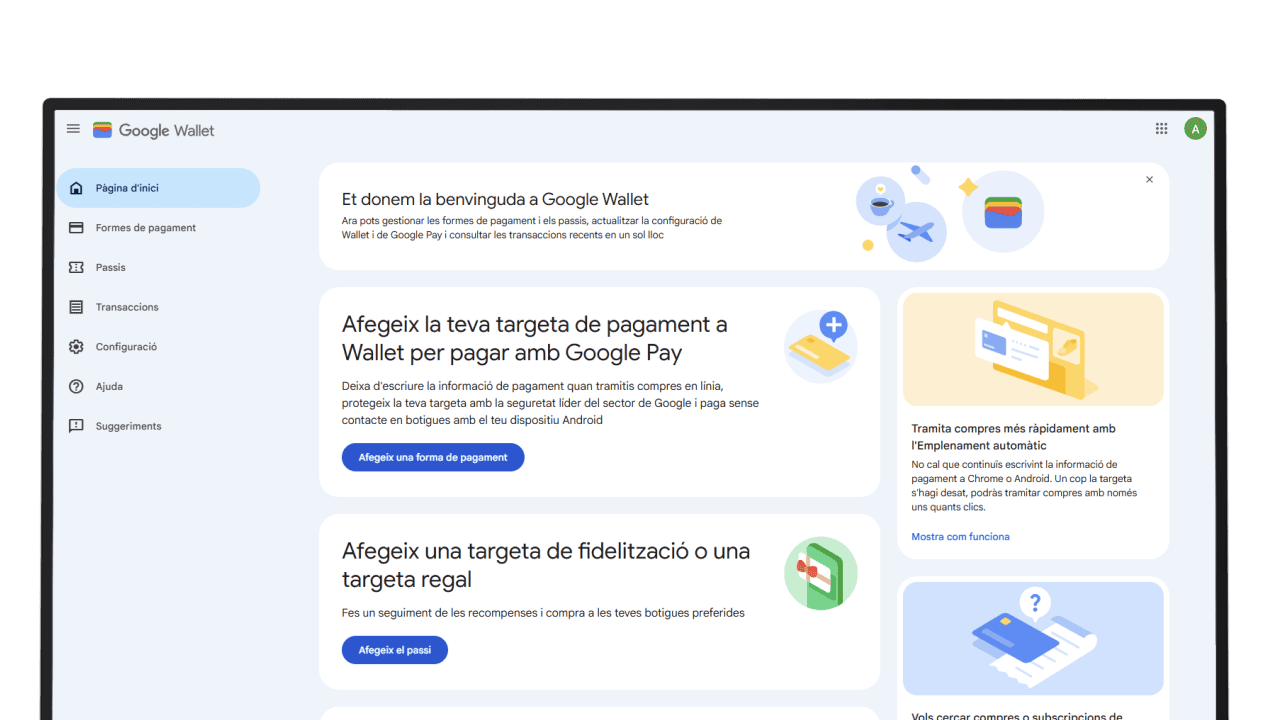1280x720 pixels.
Task: Select Pàgina d'inici in the sidebar
Action: coord(127,188)
